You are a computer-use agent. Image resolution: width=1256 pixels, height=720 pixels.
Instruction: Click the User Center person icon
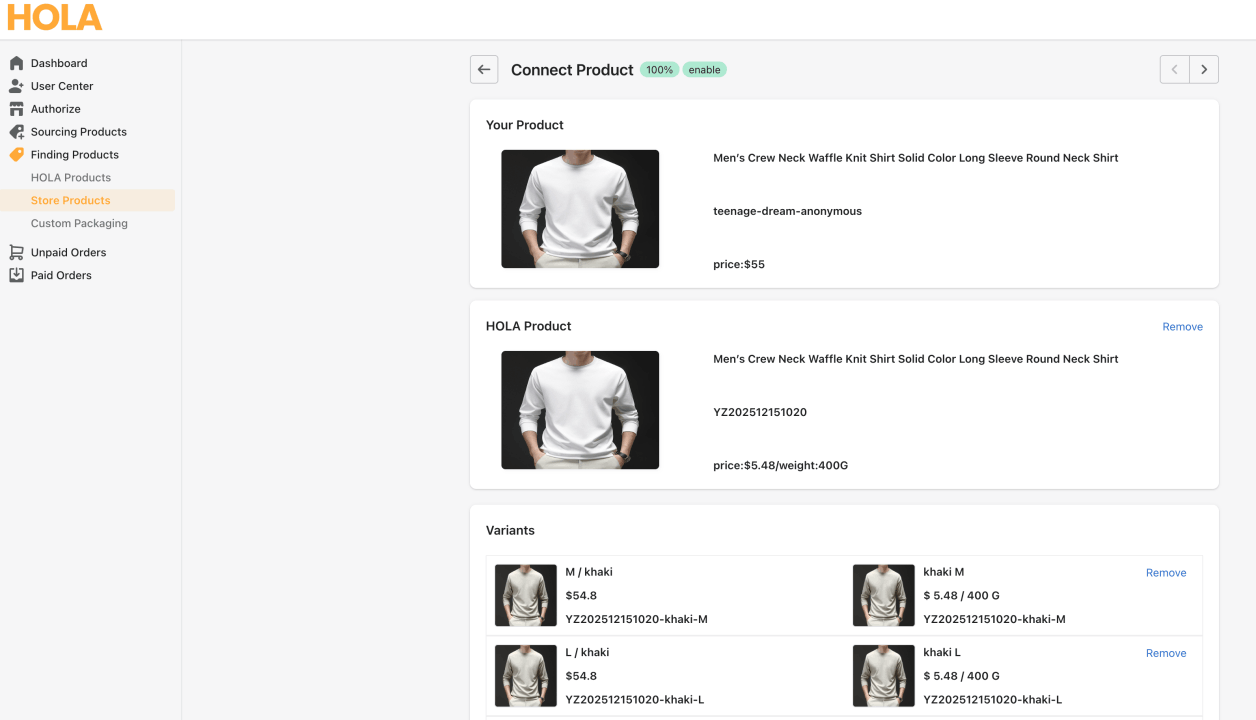tap(16, 86)
